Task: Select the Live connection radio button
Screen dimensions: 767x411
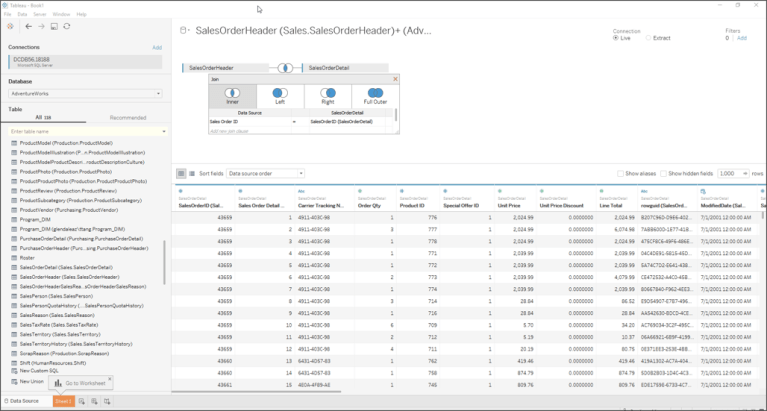Action: pos(616,38)
